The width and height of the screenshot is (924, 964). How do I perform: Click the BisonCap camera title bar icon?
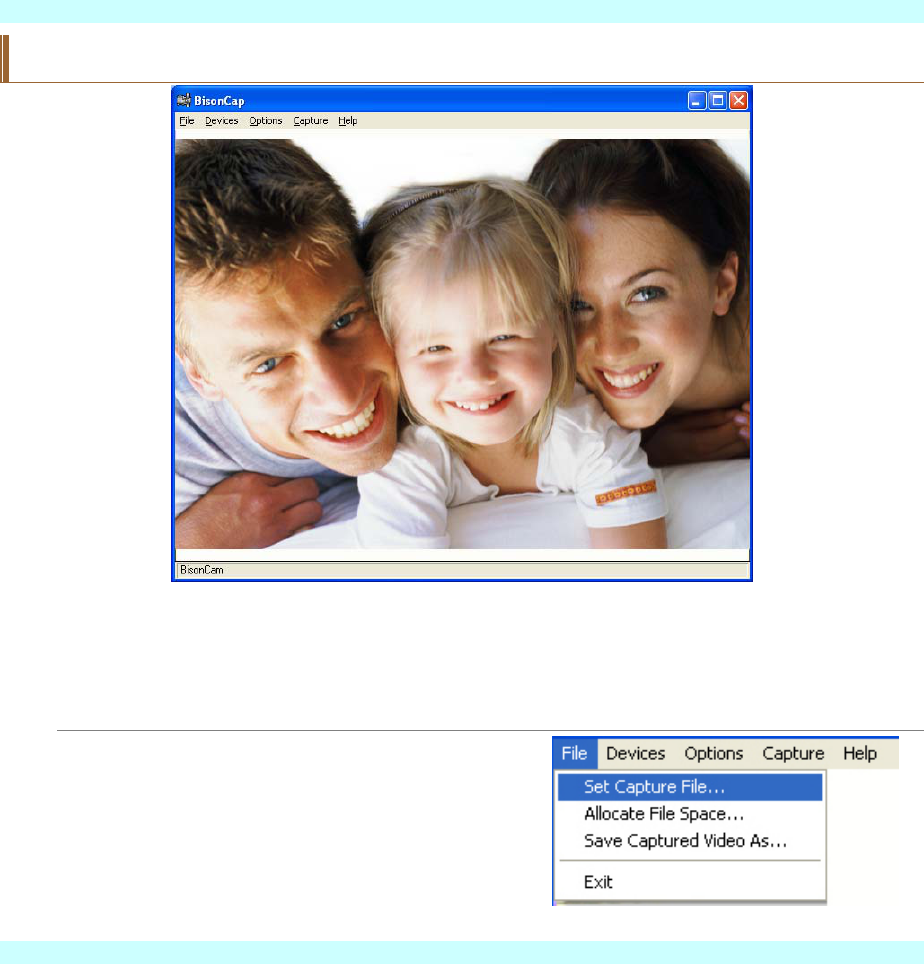pos(184,100)
